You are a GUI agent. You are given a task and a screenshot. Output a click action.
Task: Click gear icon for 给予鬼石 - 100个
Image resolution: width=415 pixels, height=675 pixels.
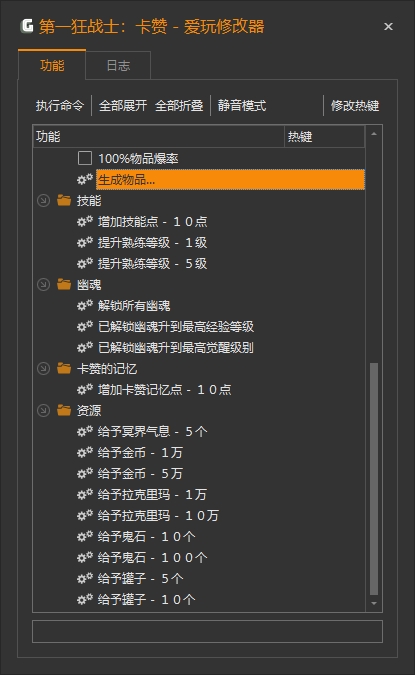85,557
